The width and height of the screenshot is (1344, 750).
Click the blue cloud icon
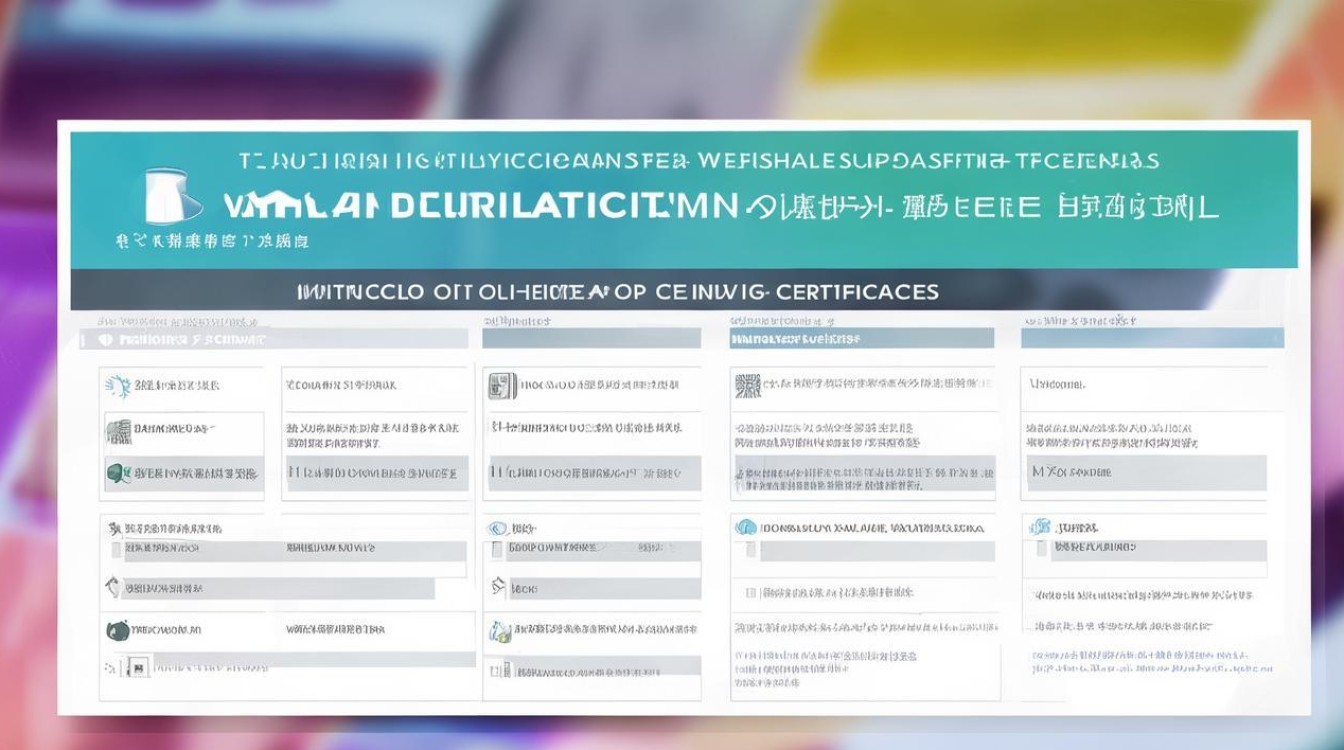(x=745, y=527)
